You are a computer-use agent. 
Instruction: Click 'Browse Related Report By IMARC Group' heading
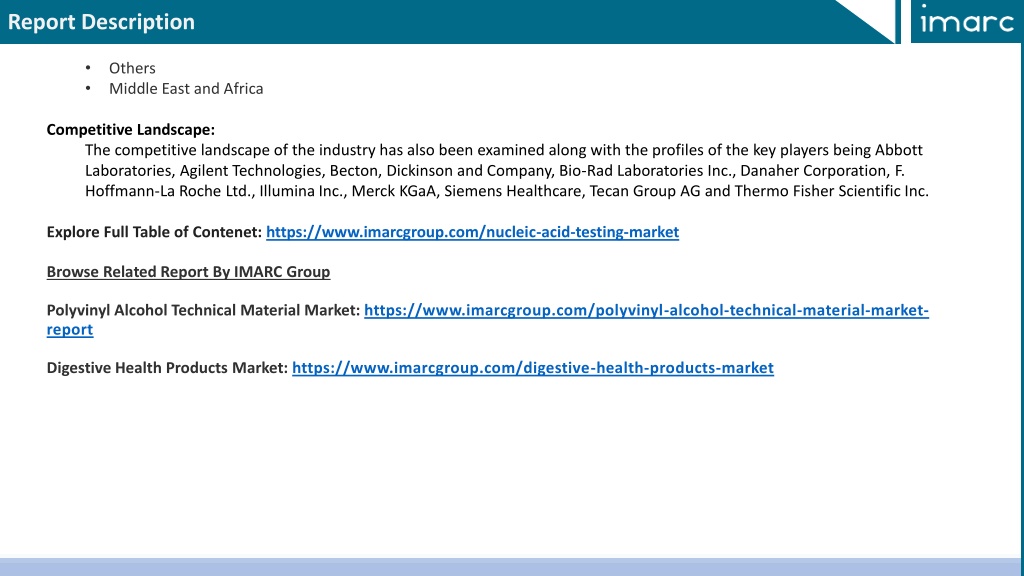pos(188,272)
